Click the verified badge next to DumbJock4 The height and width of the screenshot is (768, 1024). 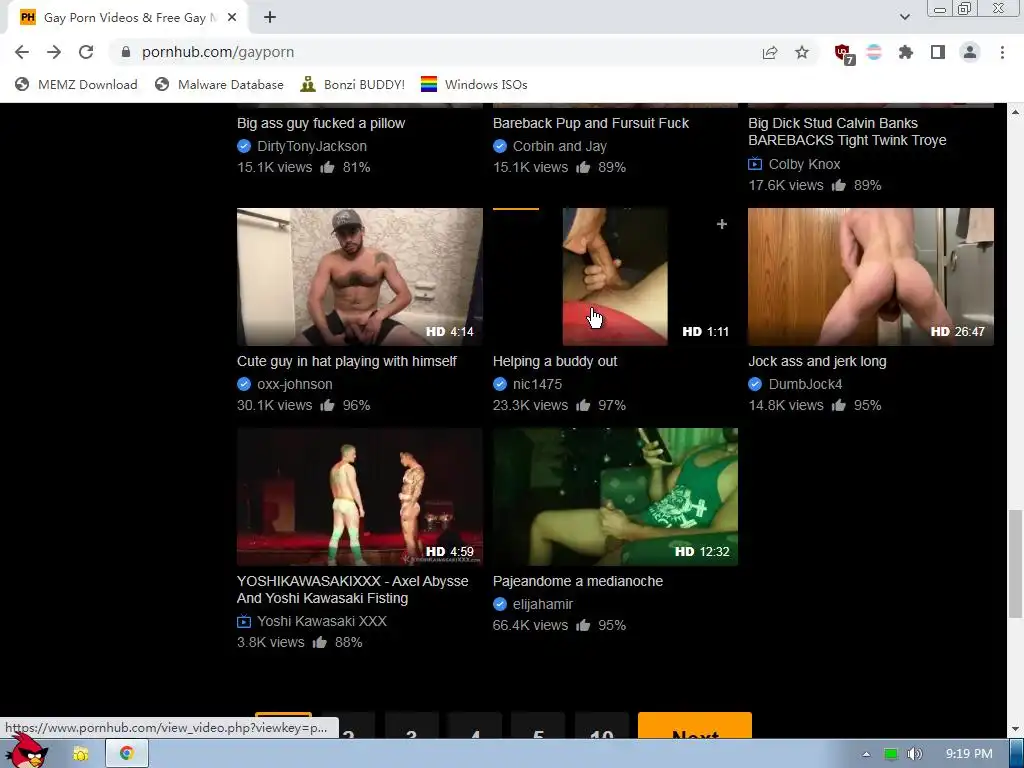[755, 384]
